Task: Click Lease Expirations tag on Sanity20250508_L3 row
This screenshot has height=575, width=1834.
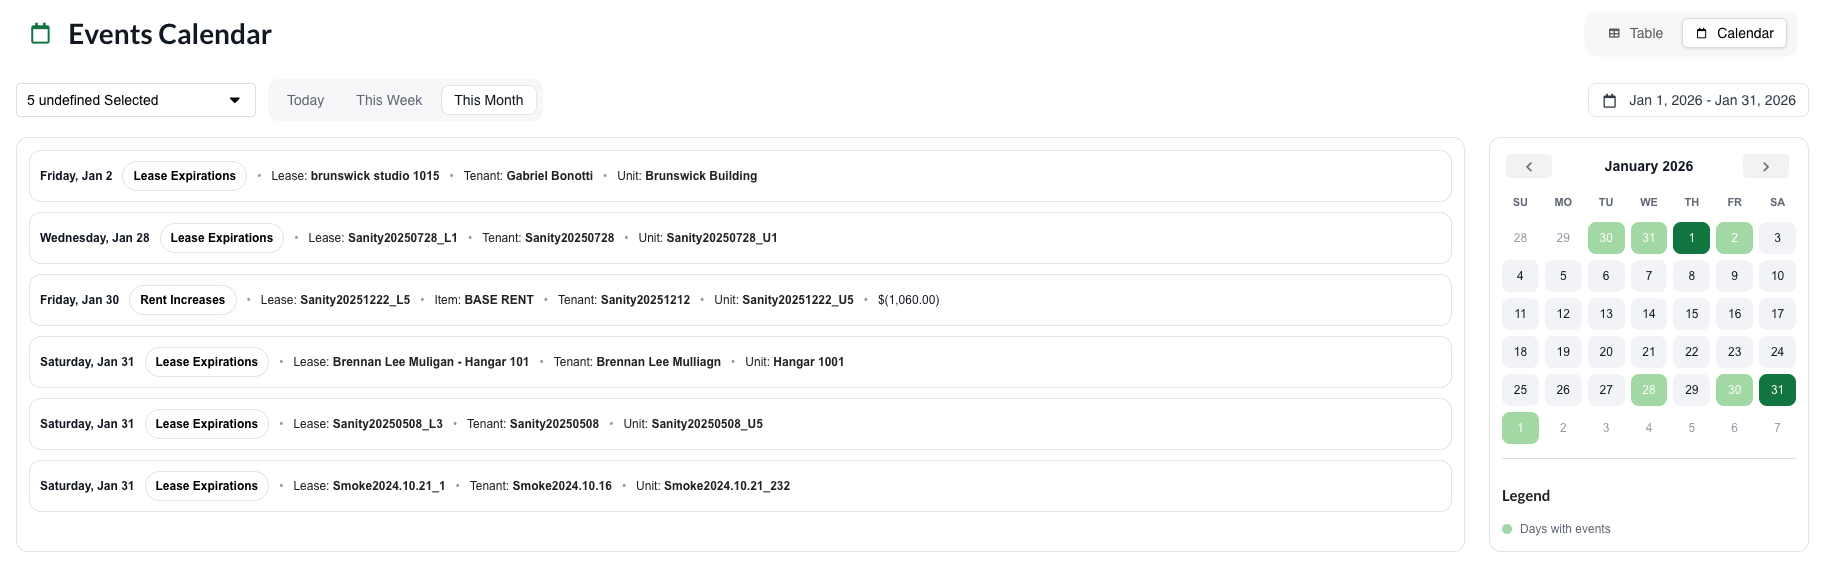Action: 207,424
